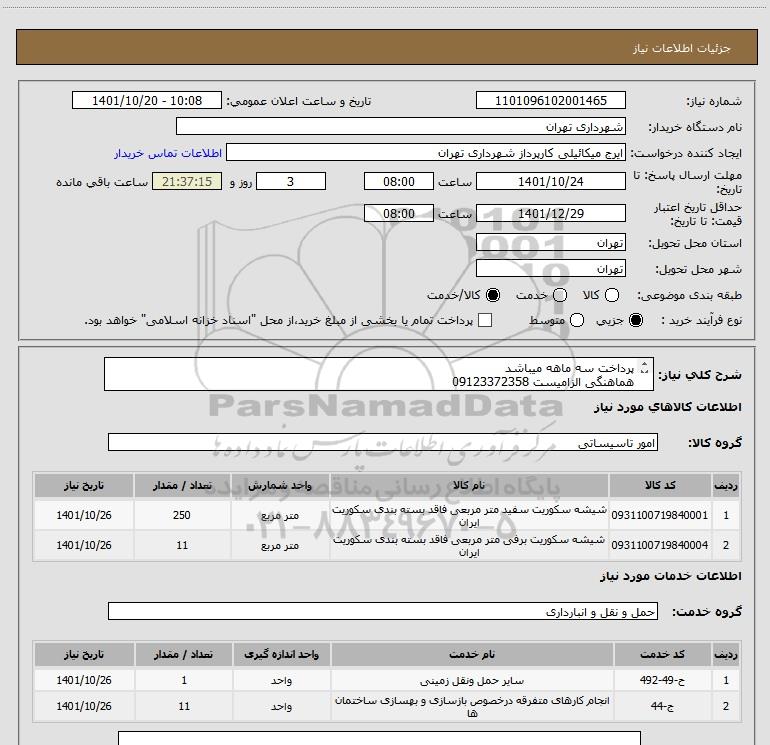
Task: Open the اطلاعات تماس خریدار link
Action: [x=168, y=153]
